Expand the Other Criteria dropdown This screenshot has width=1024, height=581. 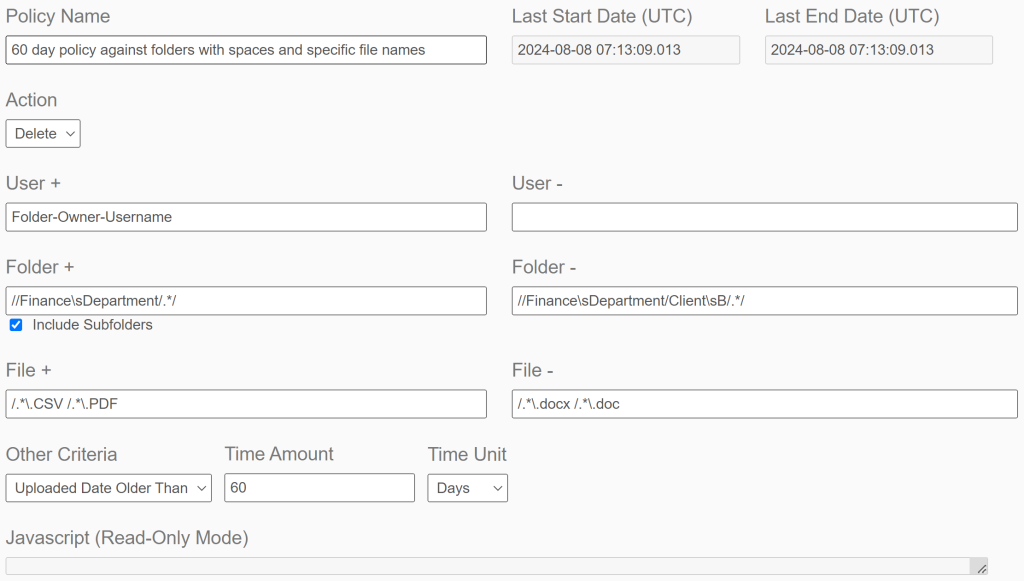(109, 488)
